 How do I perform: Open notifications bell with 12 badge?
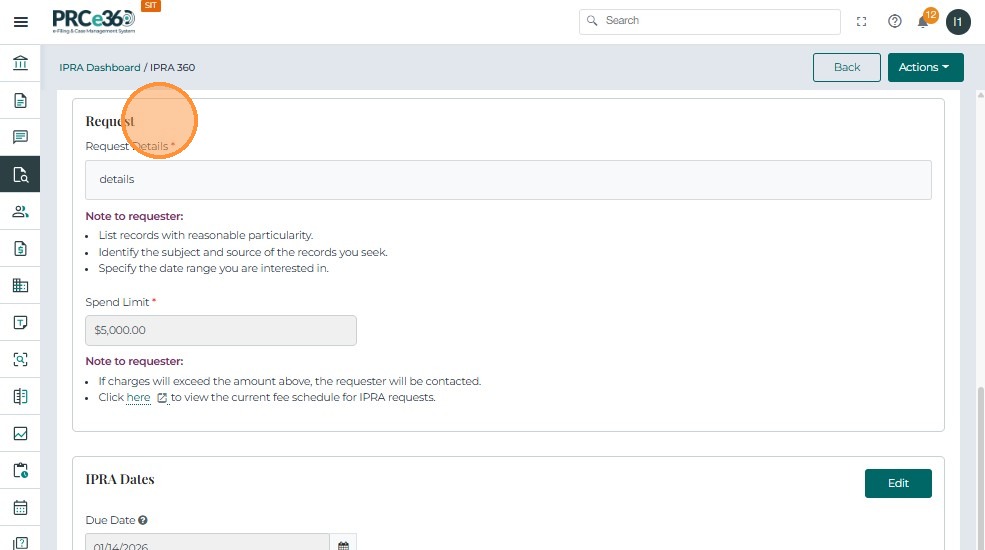coord(924,21)
